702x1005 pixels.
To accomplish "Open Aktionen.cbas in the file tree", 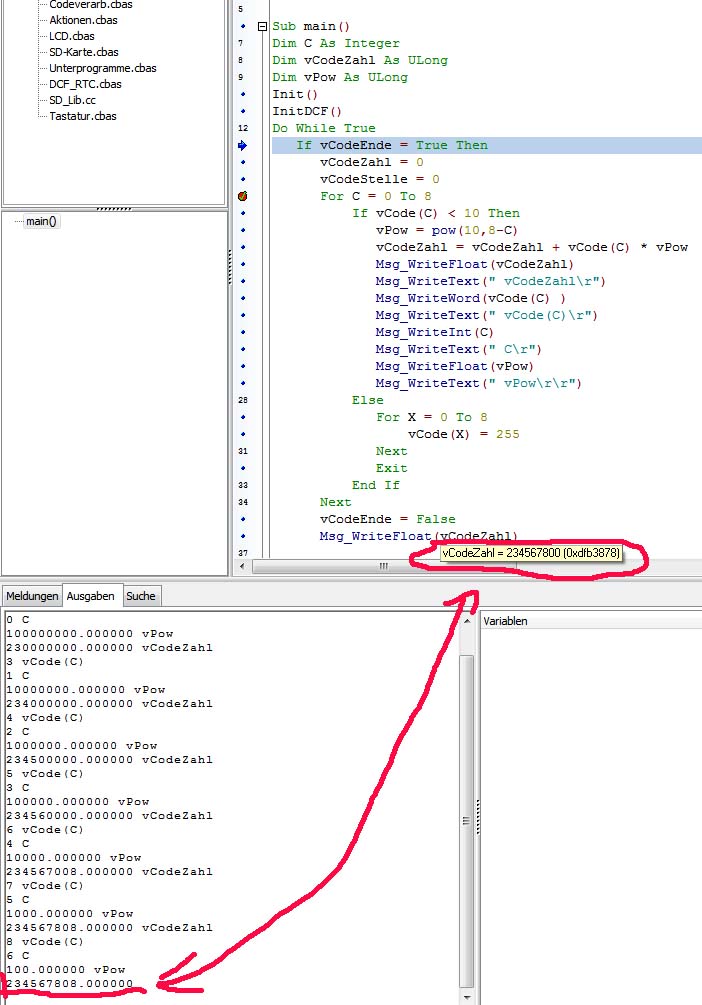I will pyautogui.click(x=80, y=20).
